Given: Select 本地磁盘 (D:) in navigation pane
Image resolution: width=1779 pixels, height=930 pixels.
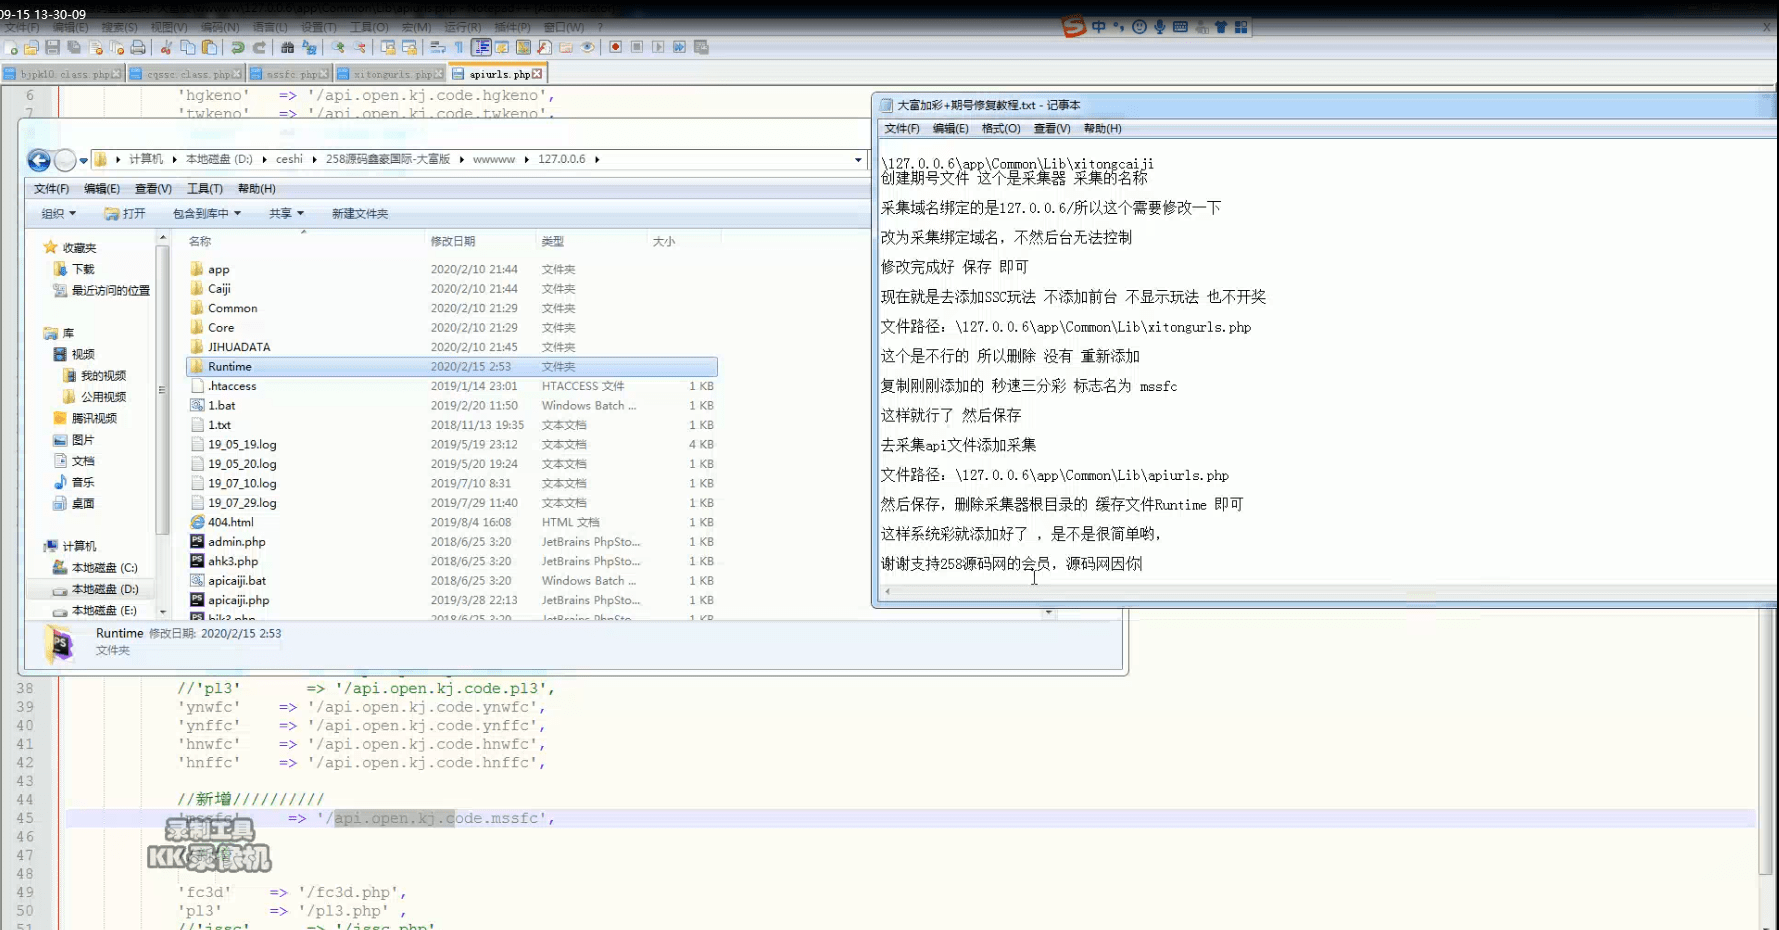Looking at the screenshot, I should coord(105,589).
